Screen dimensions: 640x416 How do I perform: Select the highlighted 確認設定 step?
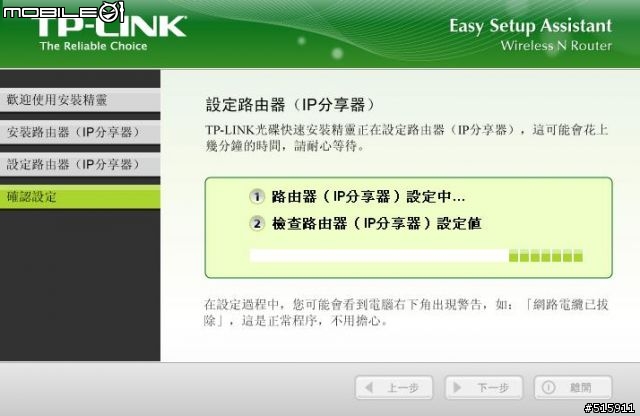80,197
